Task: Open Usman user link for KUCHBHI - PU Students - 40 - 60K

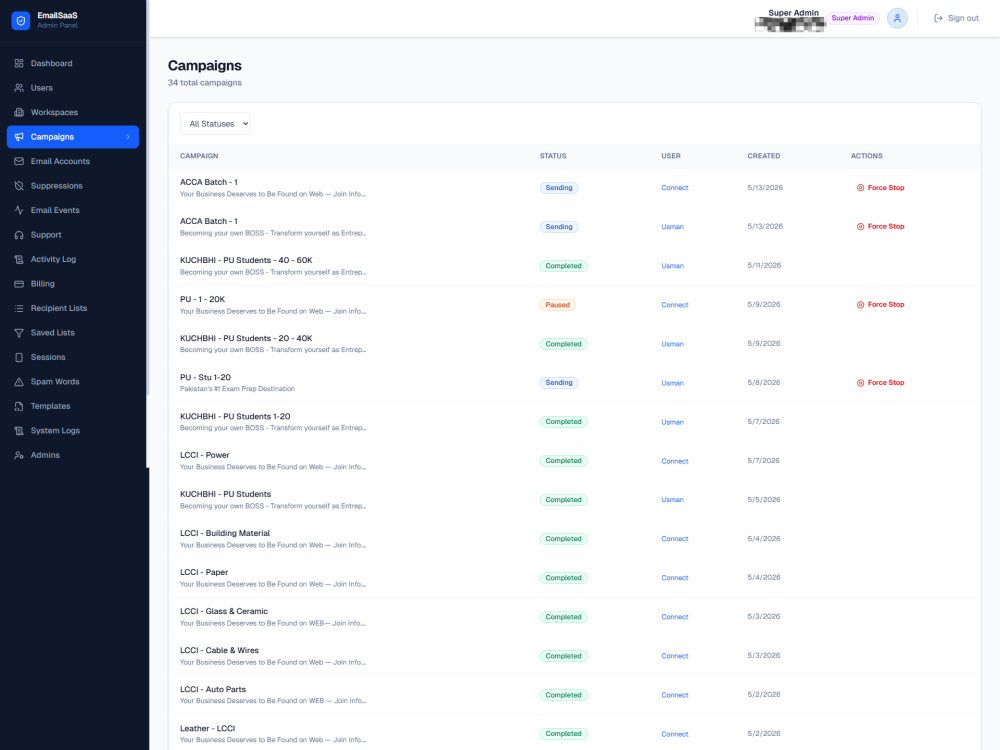Action: coord(672,266)
